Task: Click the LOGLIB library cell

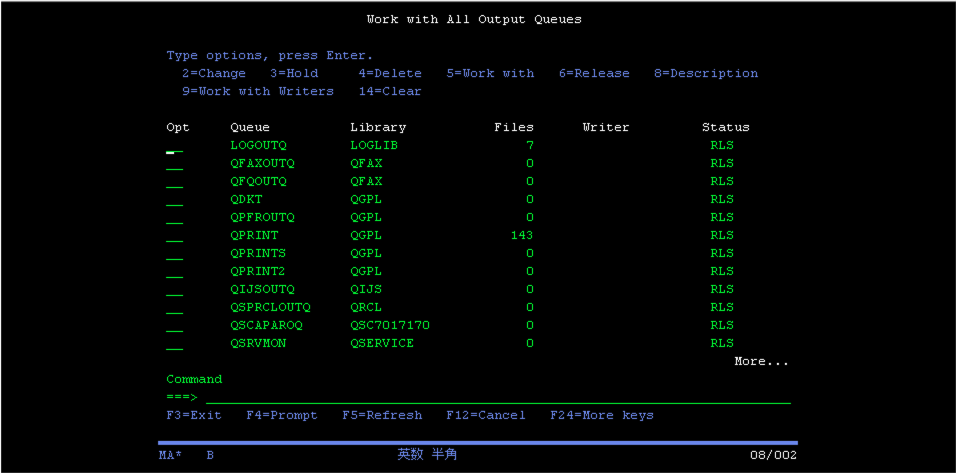Action: pyautogui.click(x=374, y=146)
